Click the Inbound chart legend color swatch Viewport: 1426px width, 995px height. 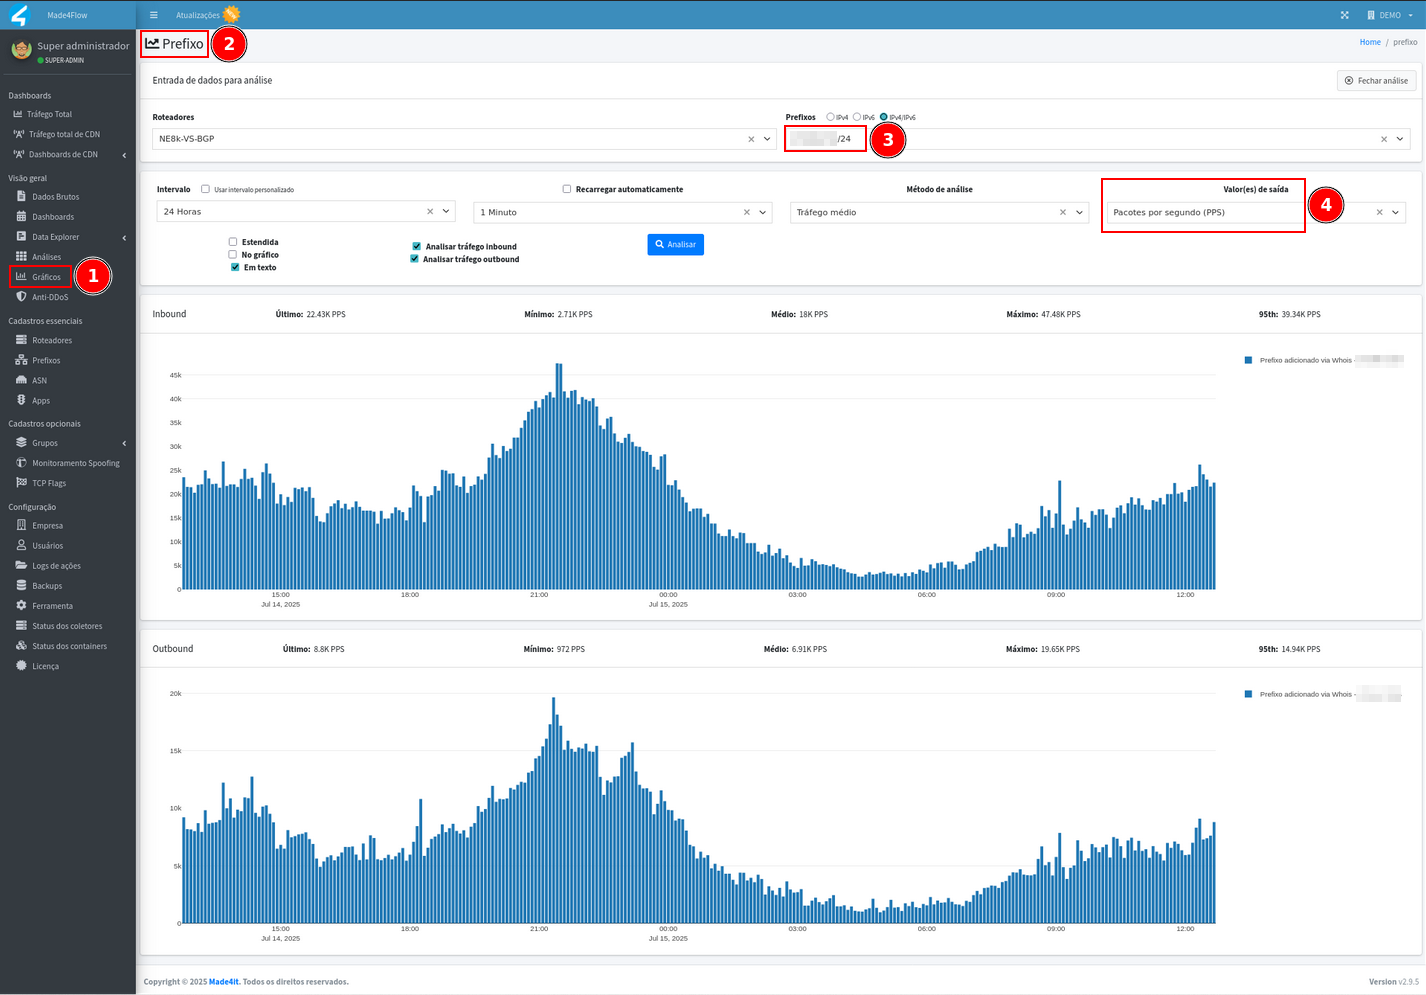pyautogui.click(x=1248, y=360)
